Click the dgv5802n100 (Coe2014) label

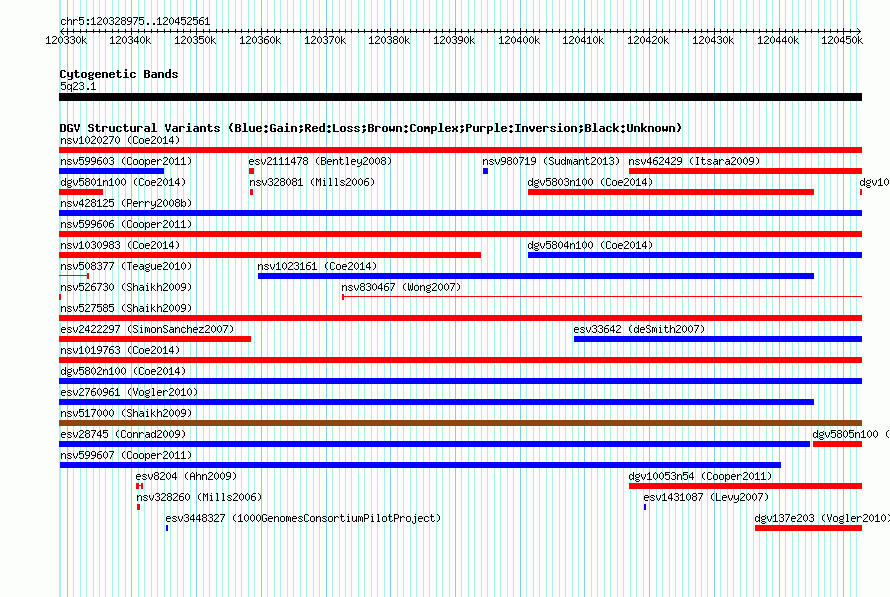click(x=123, y=371)
